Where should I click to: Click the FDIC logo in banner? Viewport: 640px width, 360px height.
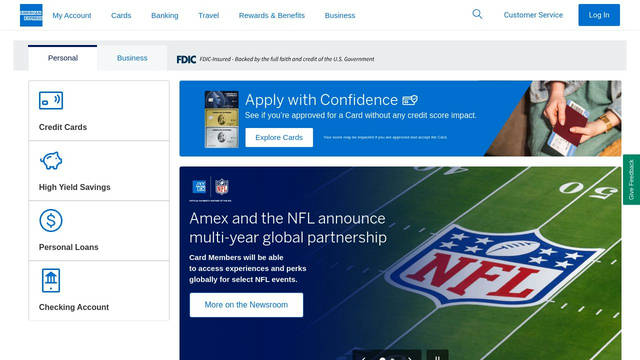pos(186,60)
